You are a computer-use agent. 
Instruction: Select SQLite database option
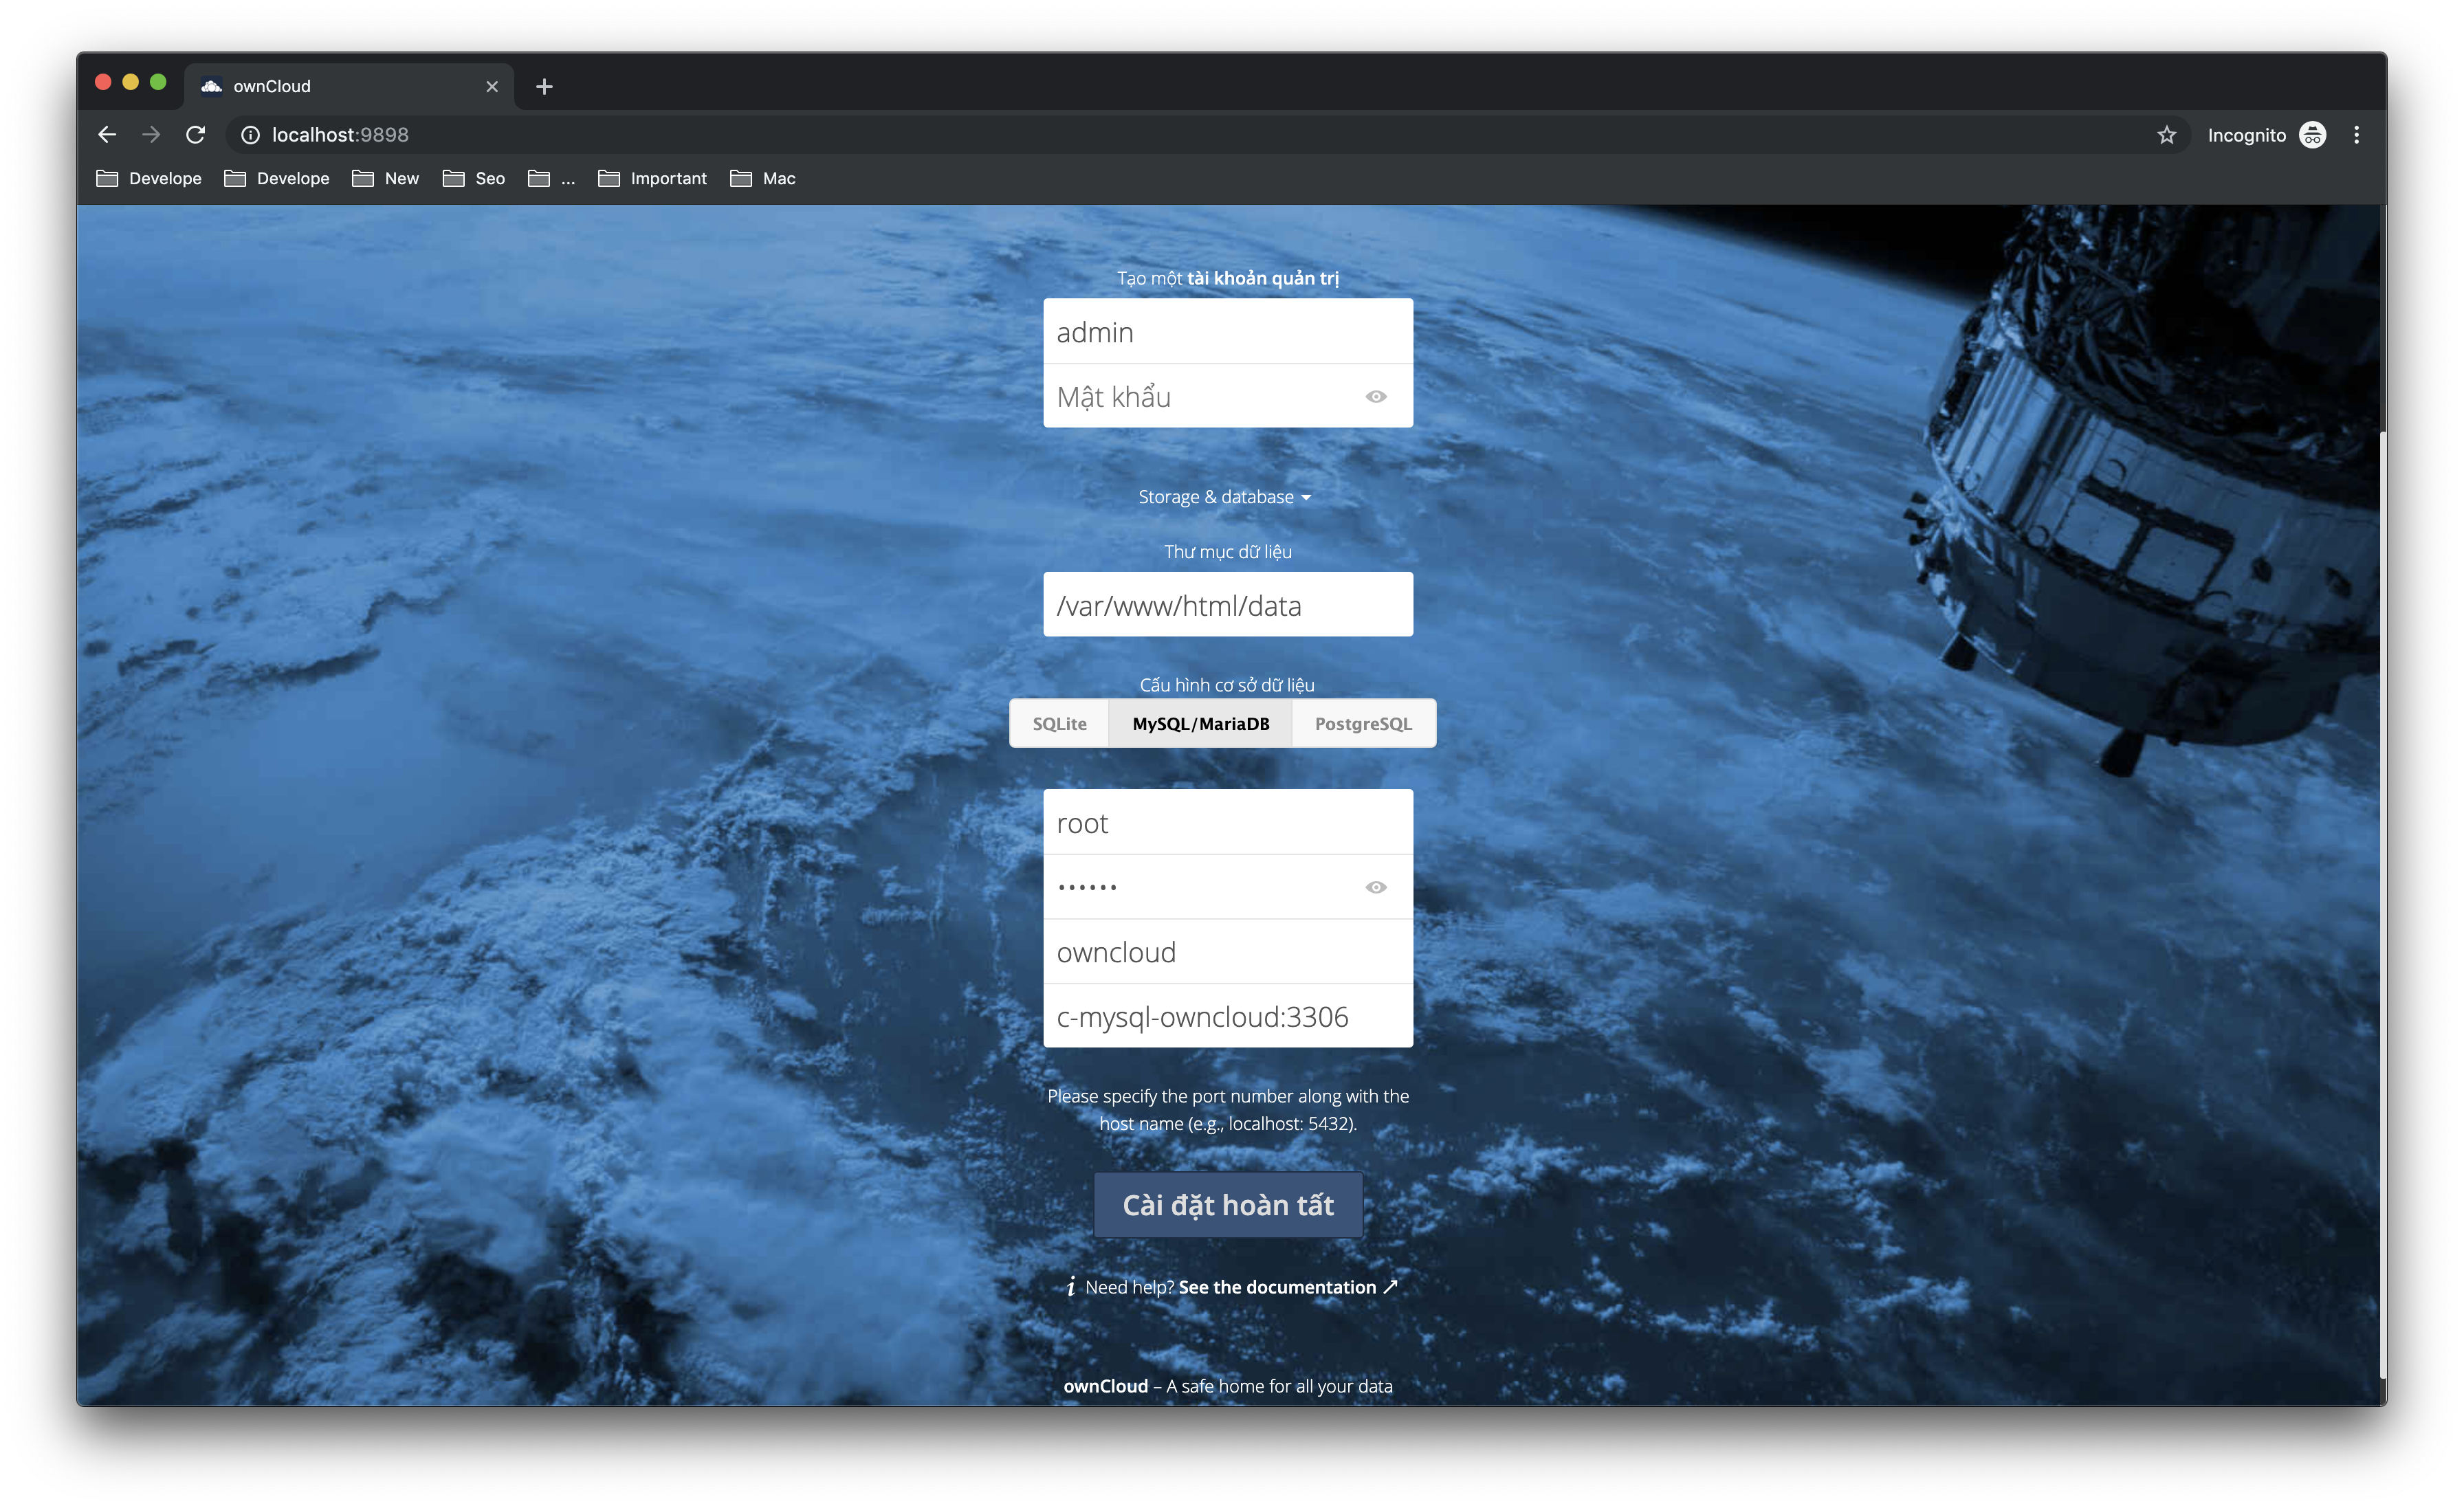point(1059,723)
